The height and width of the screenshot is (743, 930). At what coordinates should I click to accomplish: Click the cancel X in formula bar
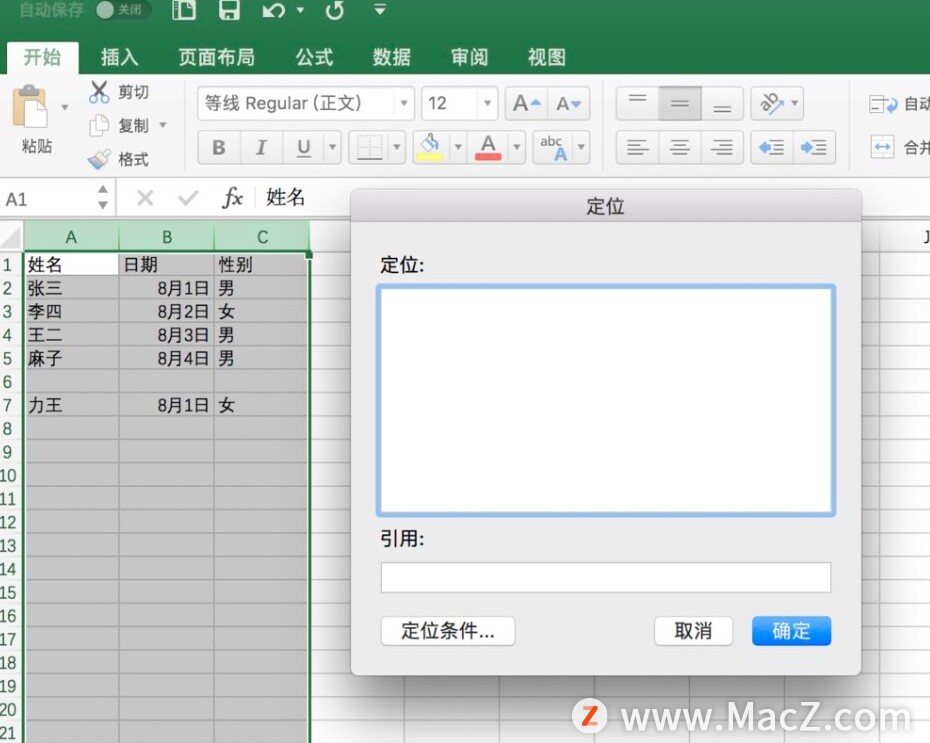click(145, 197)
